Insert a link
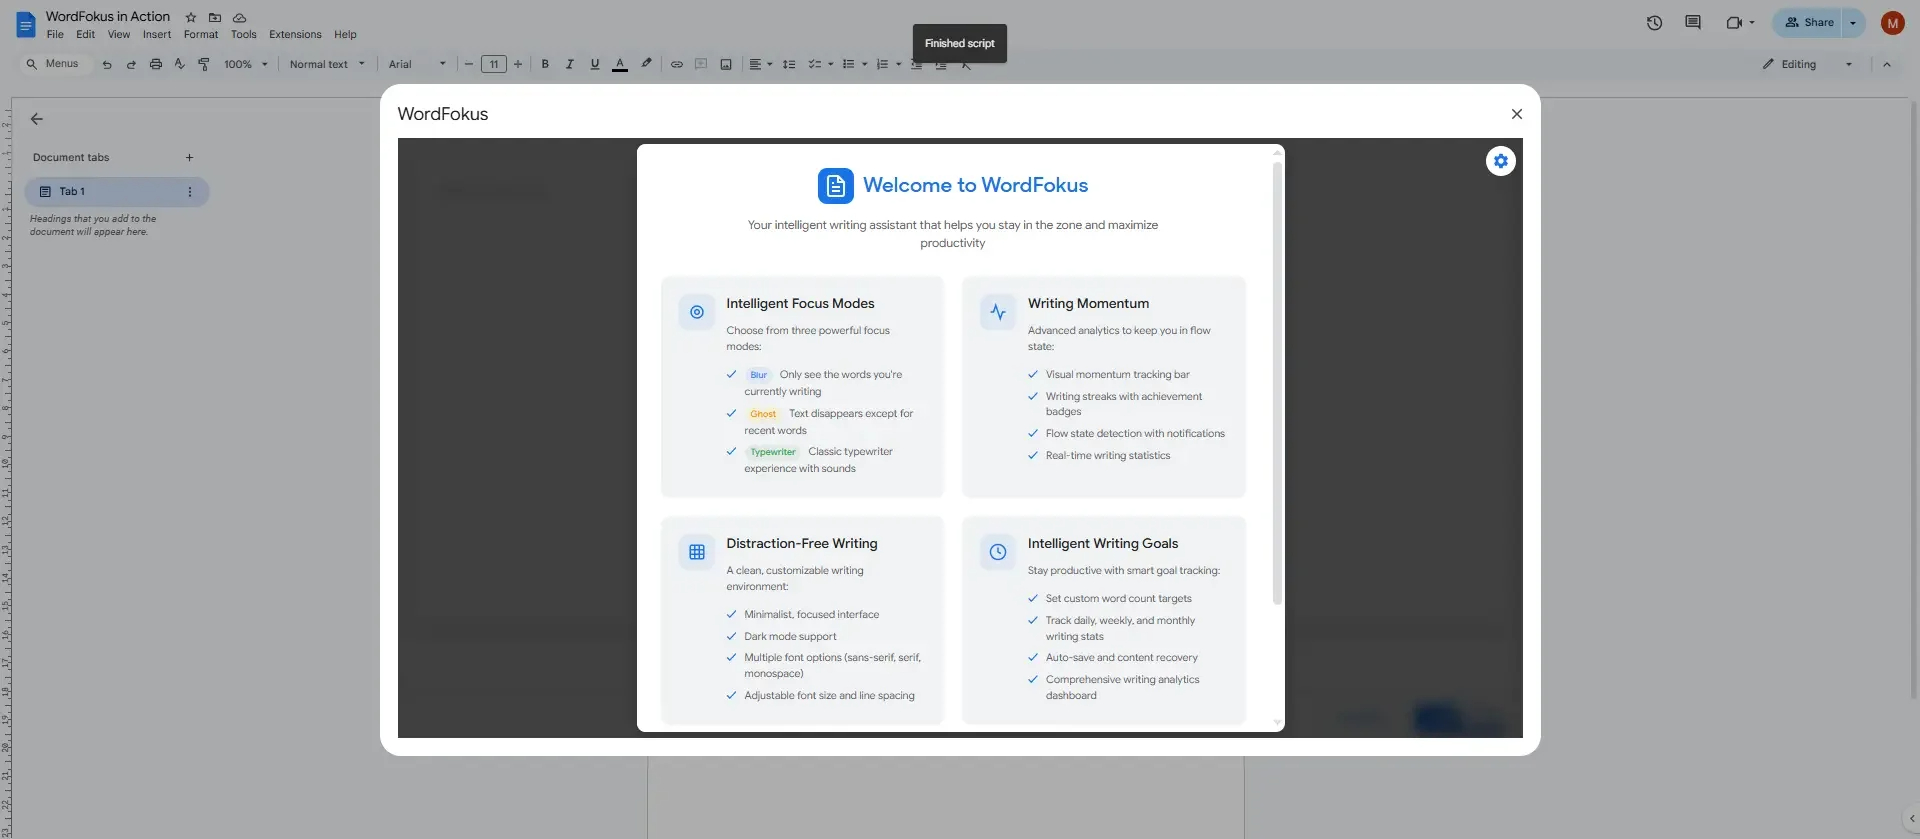Viewport: 1920px width, 839px height. (x=677, y=64)
